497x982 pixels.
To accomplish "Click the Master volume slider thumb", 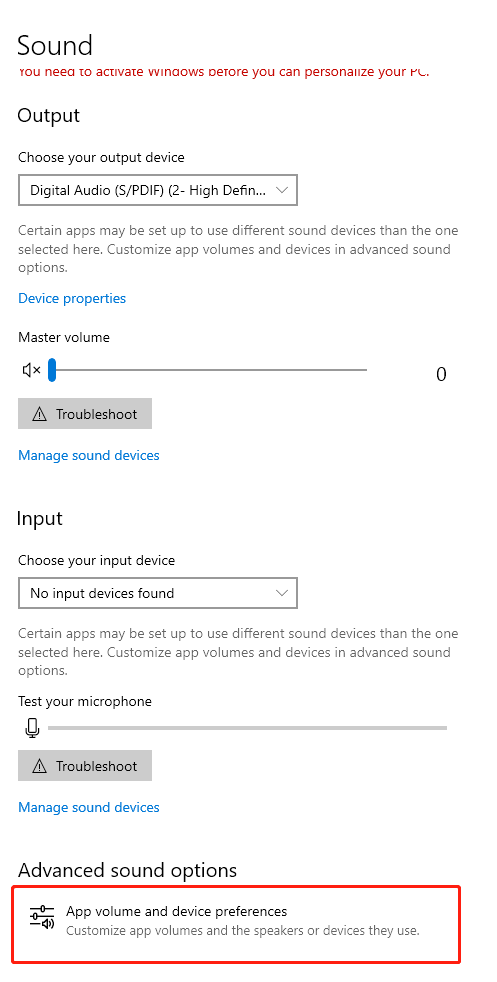I will 52,370.
